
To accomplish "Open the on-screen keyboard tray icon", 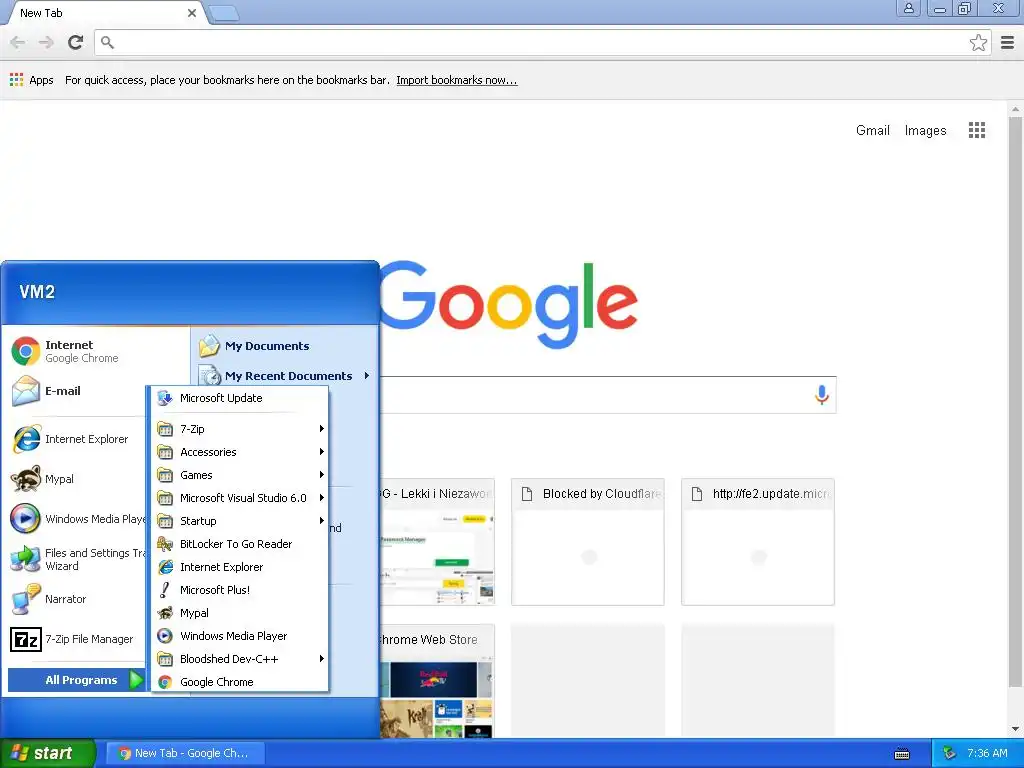I will click(902, 754).
